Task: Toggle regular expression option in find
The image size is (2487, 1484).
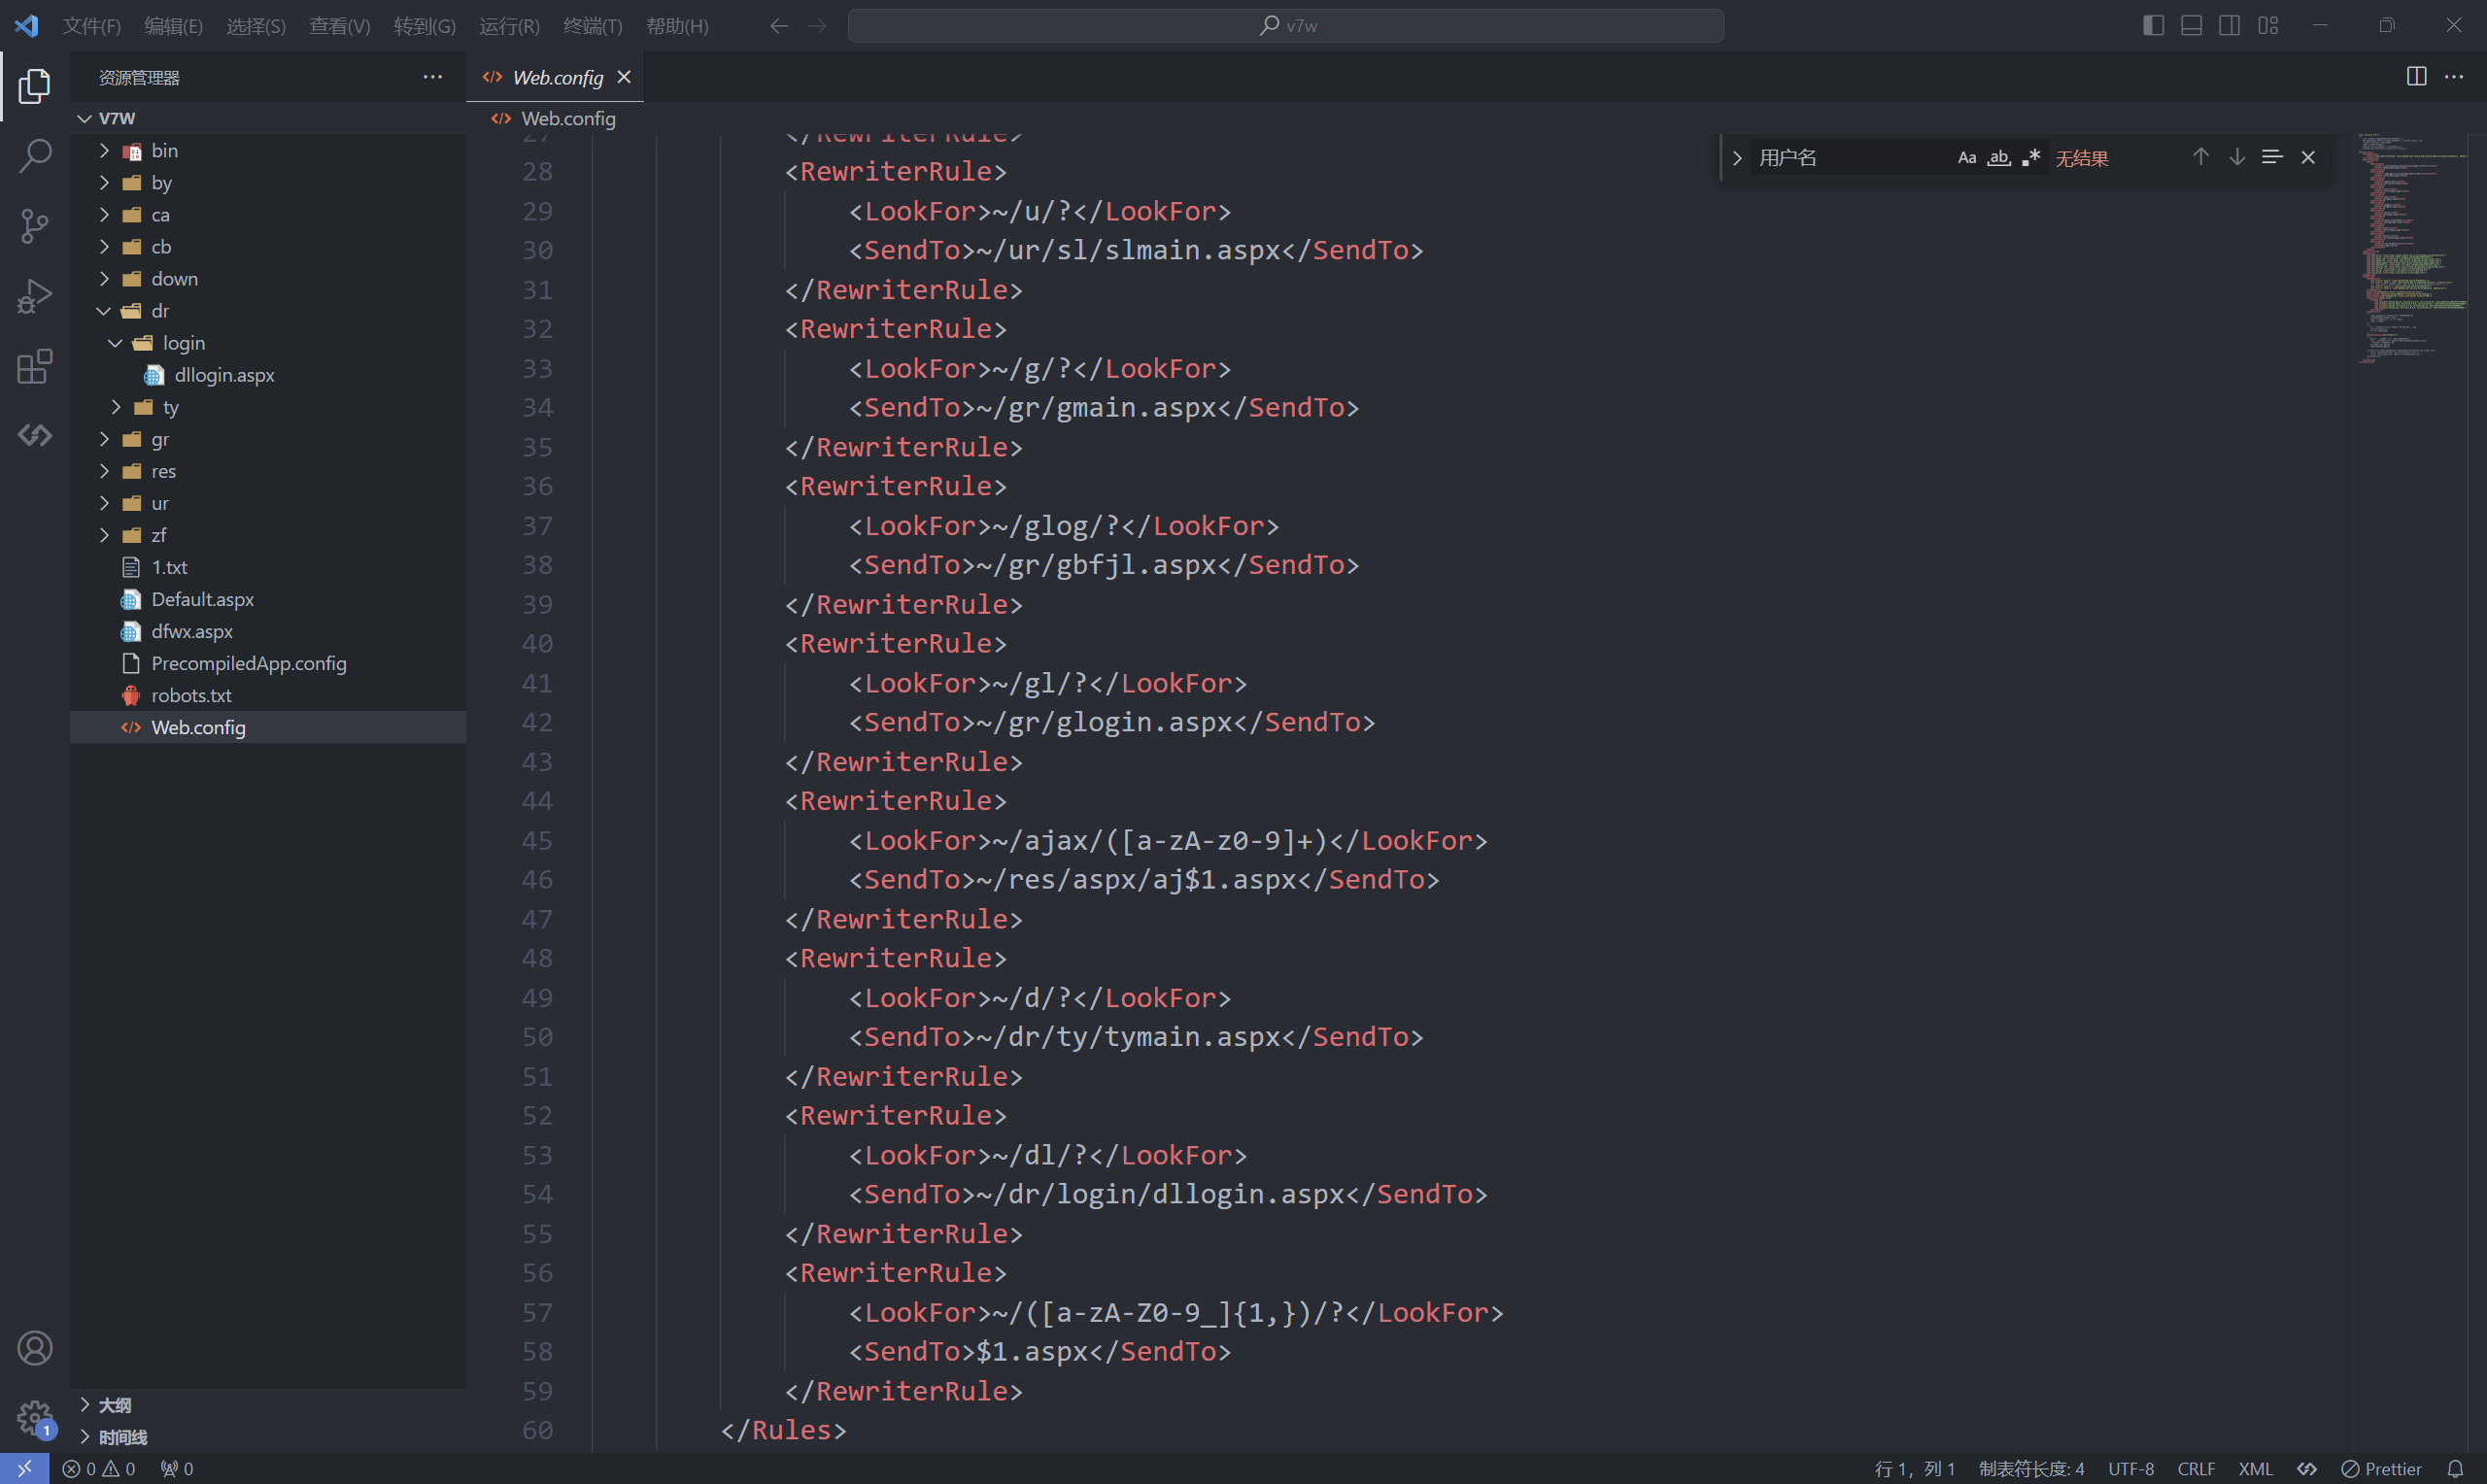Action: coord(2030,157)
